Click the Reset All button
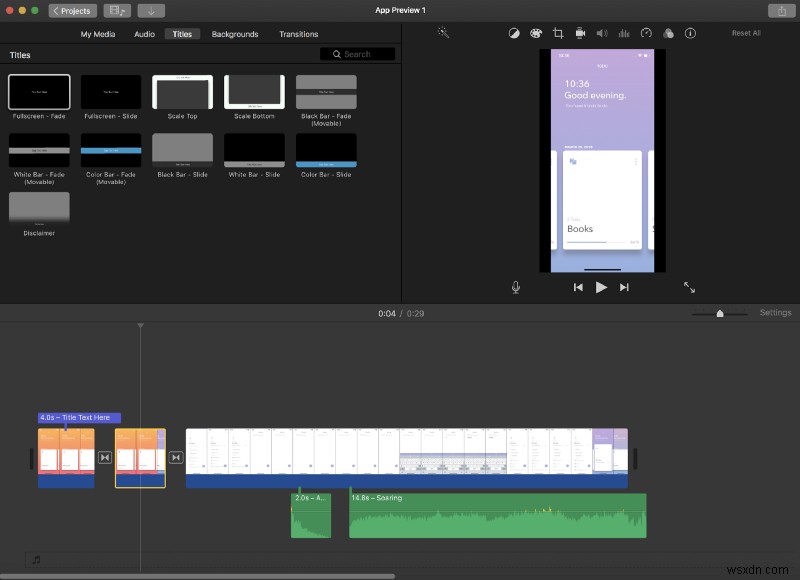Viewport: 800px width, 580px height. 746,32
